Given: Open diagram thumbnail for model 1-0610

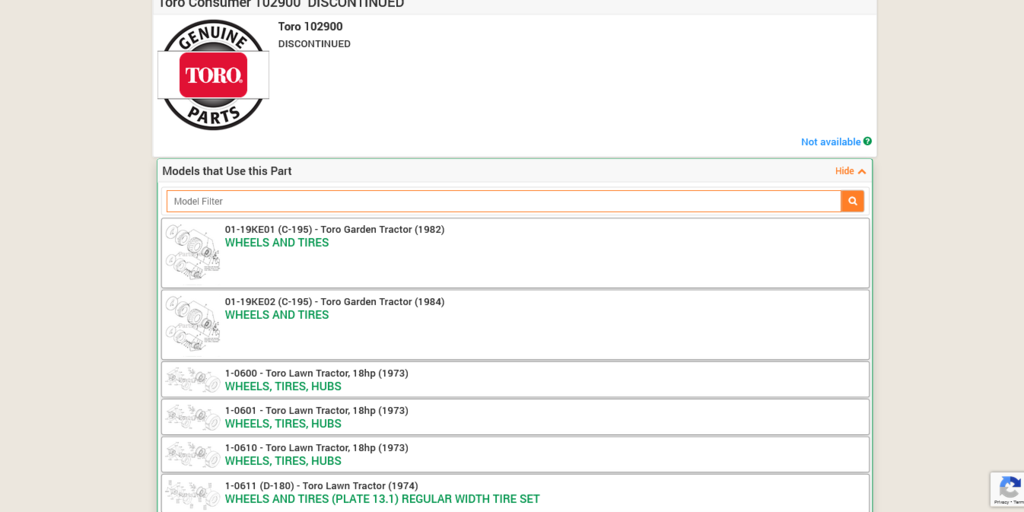Looking at the screenshot, I should (x=192, y=454).
